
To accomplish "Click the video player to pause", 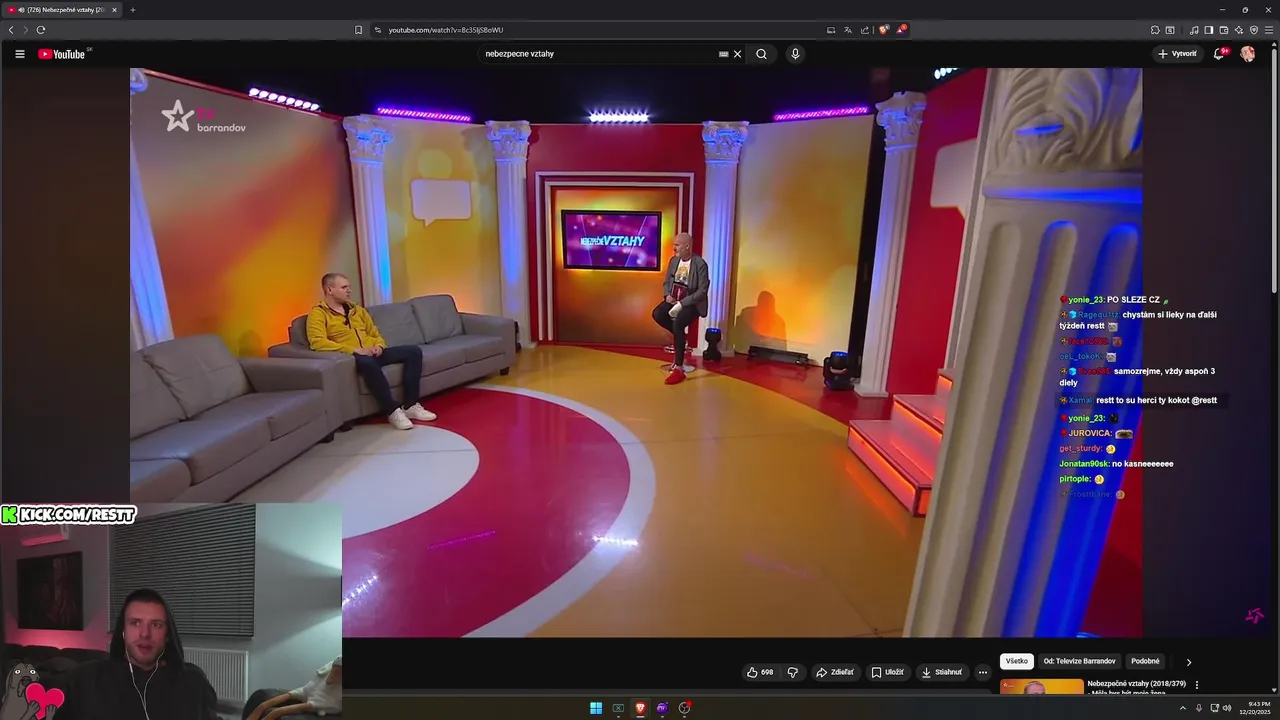I will (636, 352).
